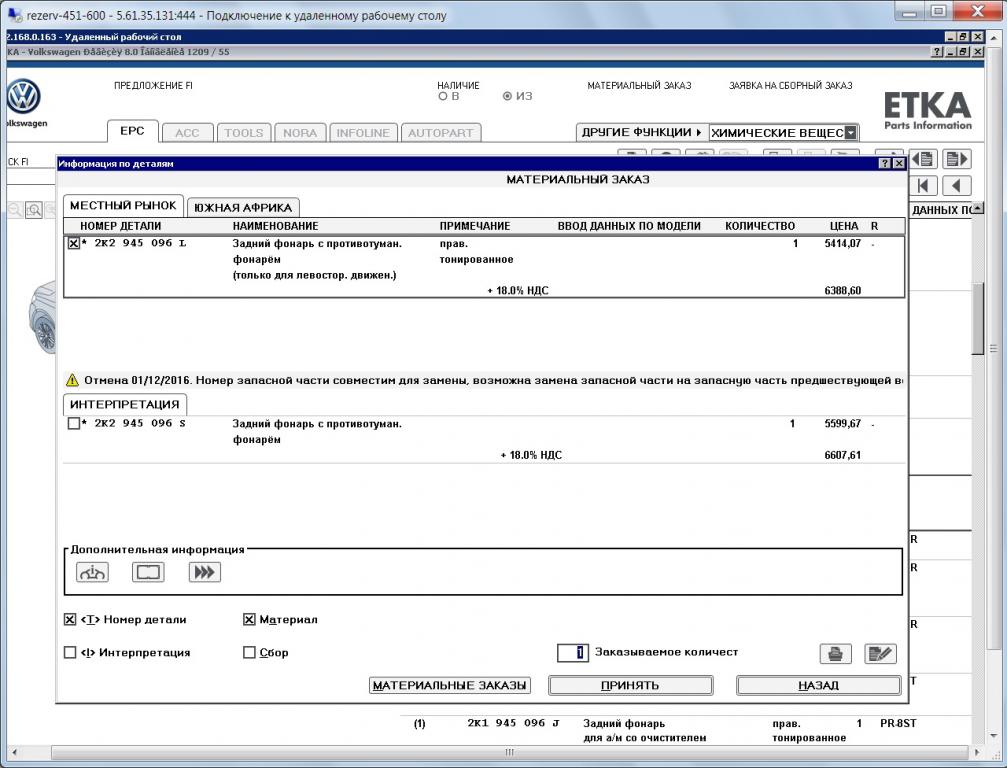1007x768 pixels.
Task: Select the НАЛИЧИЕ 'В' radio button
Action: [443, 96]
